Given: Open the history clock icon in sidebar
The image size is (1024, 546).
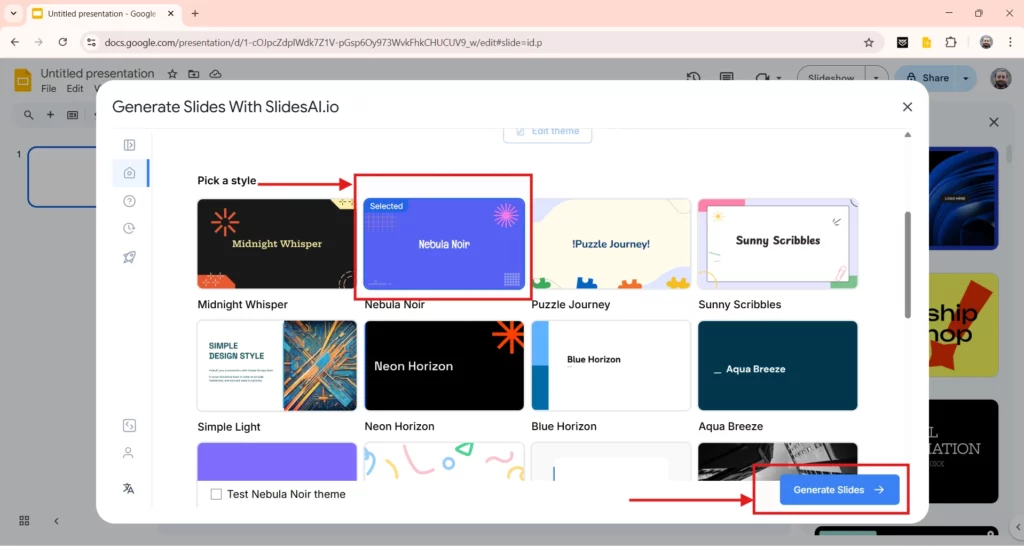Looking at the screenshot, I should (x=129, y=229).
